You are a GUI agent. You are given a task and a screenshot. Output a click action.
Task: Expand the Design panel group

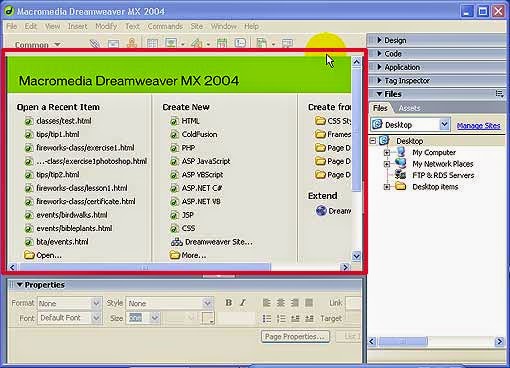(x=379, y=40)
